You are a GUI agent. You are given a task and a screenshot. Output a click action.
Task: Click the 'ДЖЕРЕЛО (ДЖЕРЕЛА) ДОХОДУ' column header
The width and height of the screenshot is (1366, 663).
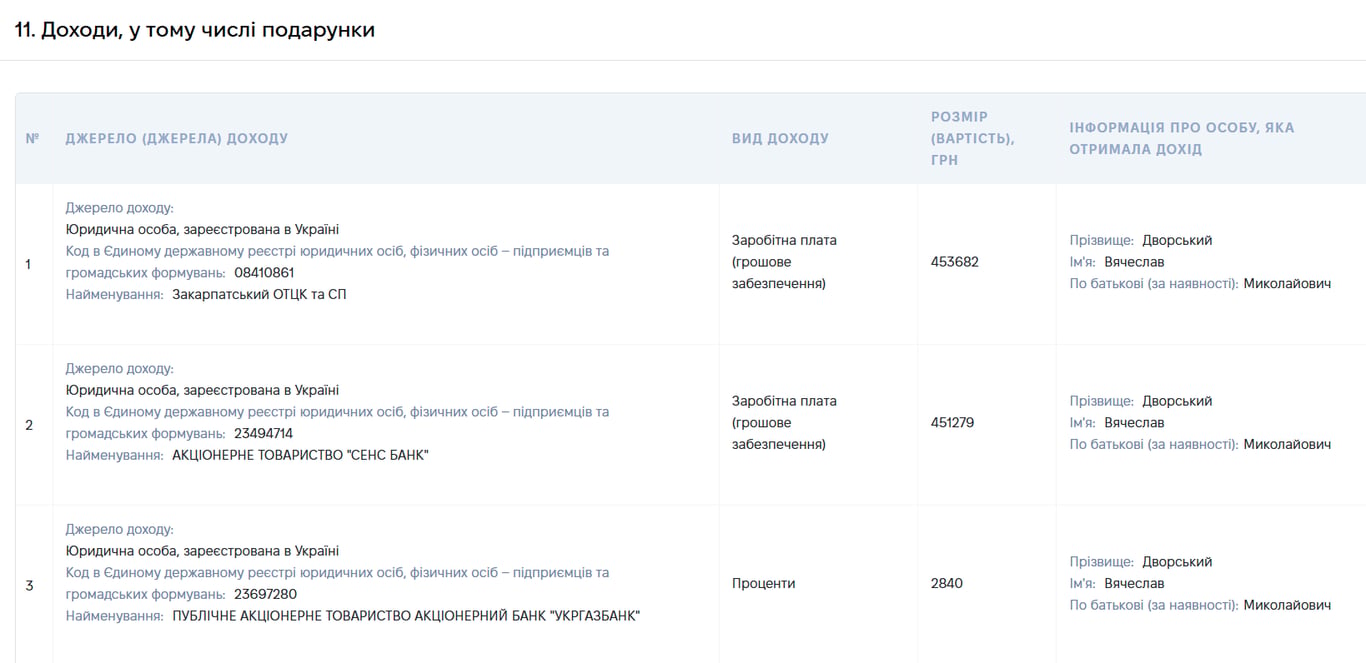pos(177,138)
